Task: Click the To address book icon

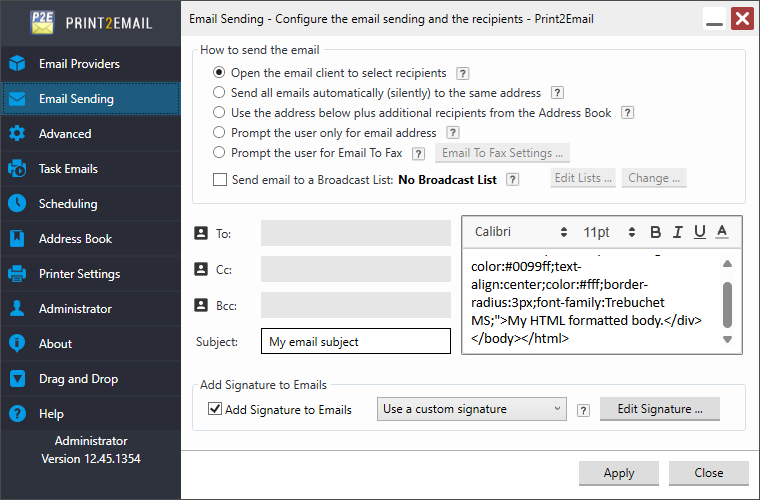Action: click(199, 234)
